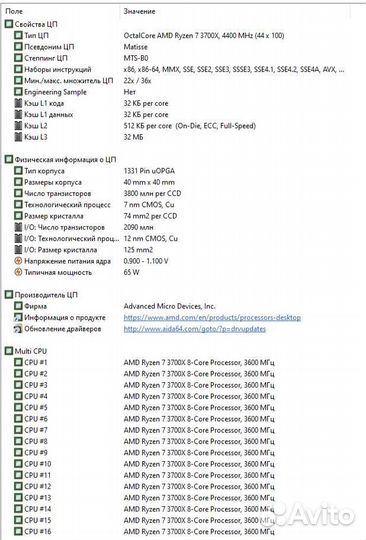Select the Matisse value
The height and width of the screenshot is (540, 366).
[x=136, y=46]
